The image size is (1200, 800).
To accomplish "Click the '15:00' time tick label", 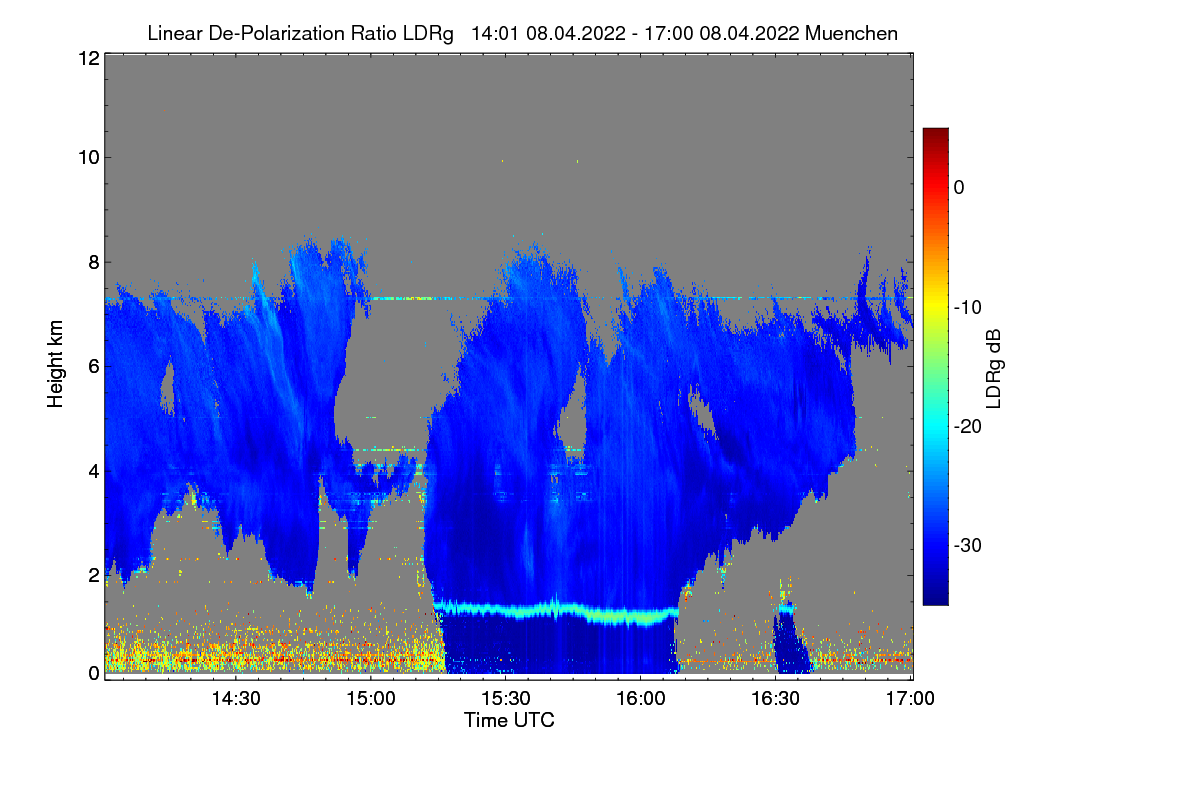I will coord(371,698).
